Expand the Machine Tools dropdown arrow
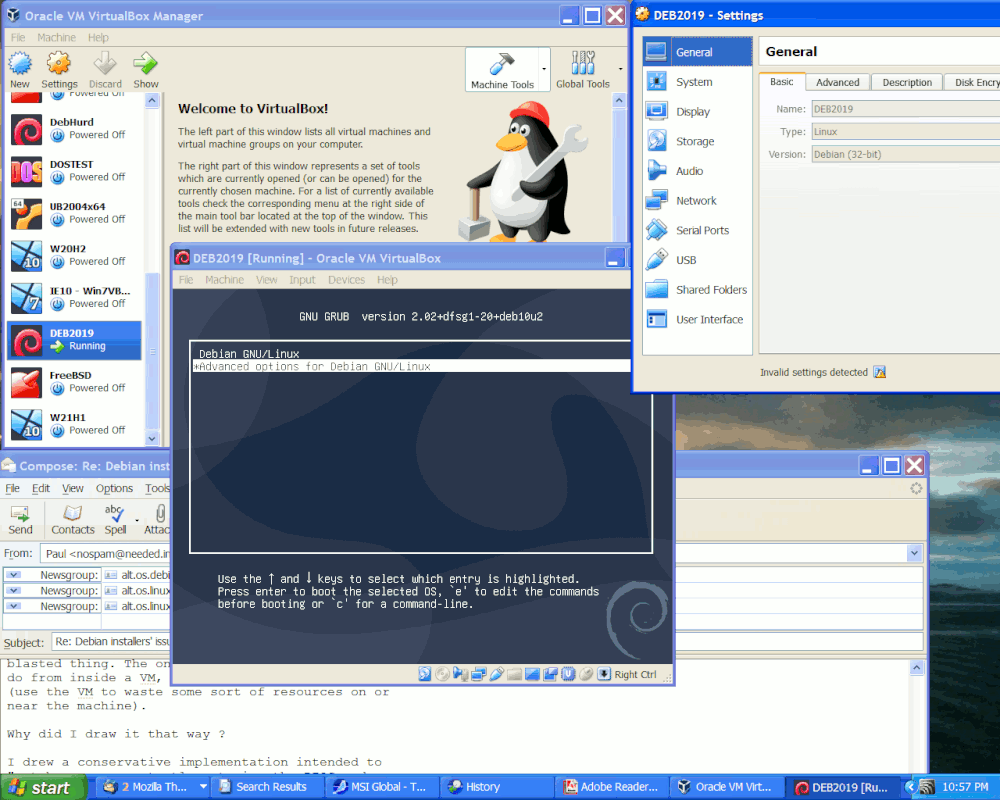The image size is (1000, 800). 544,69
